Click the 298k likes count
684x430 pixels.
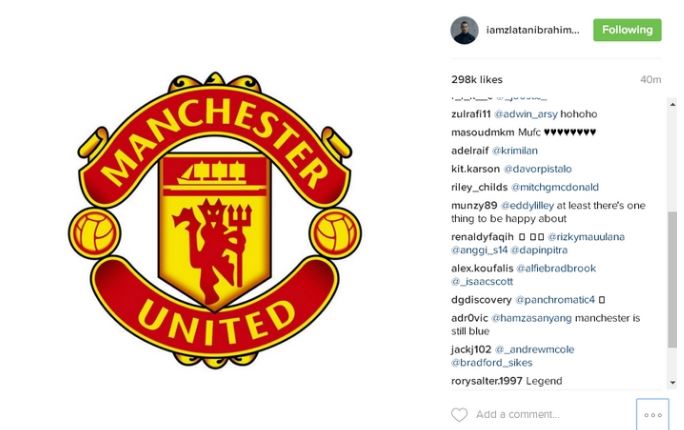tap(477, 80)
